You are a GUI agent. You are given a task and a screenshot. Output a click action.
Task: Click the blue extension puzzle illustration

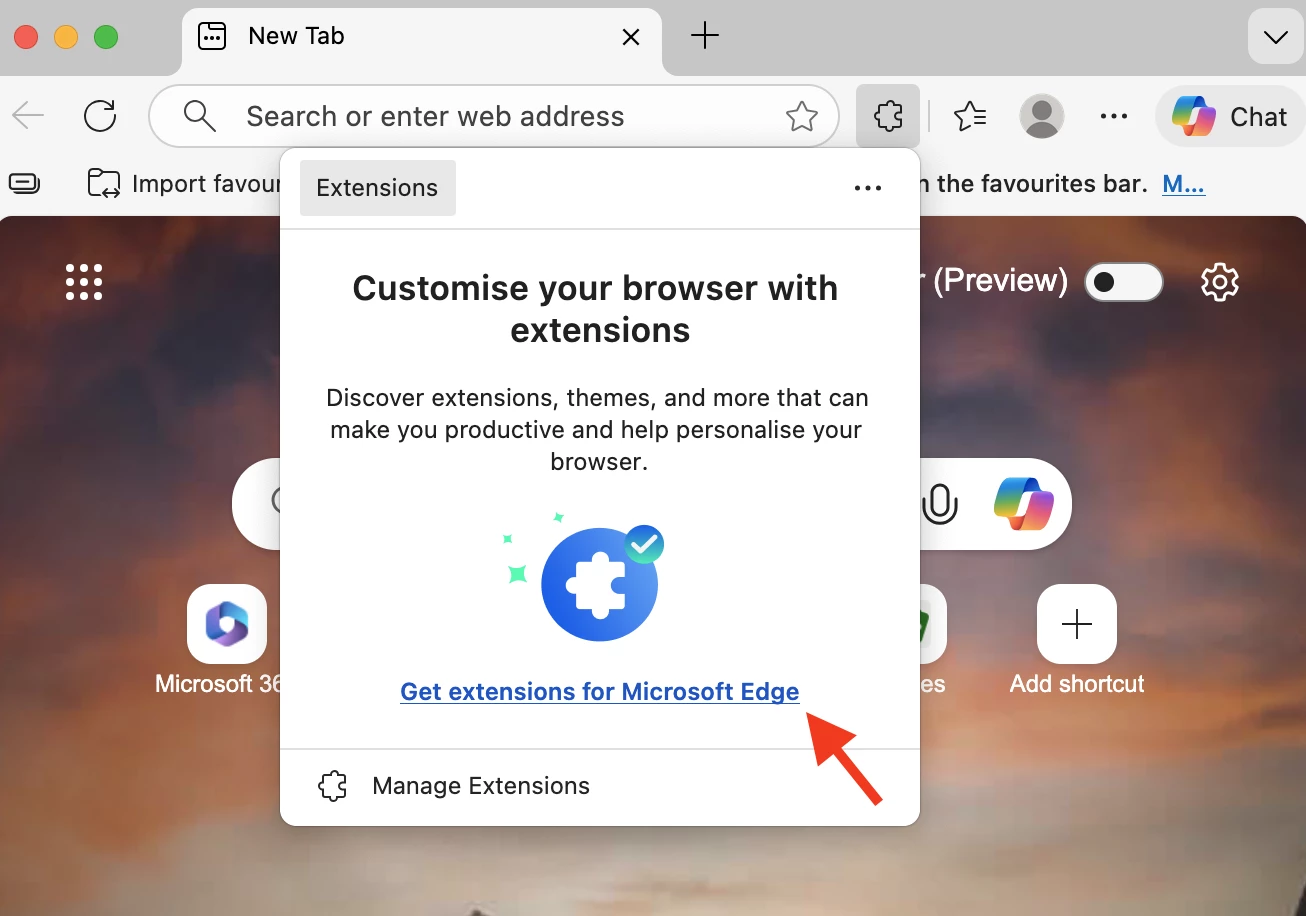tap(600, 584)
